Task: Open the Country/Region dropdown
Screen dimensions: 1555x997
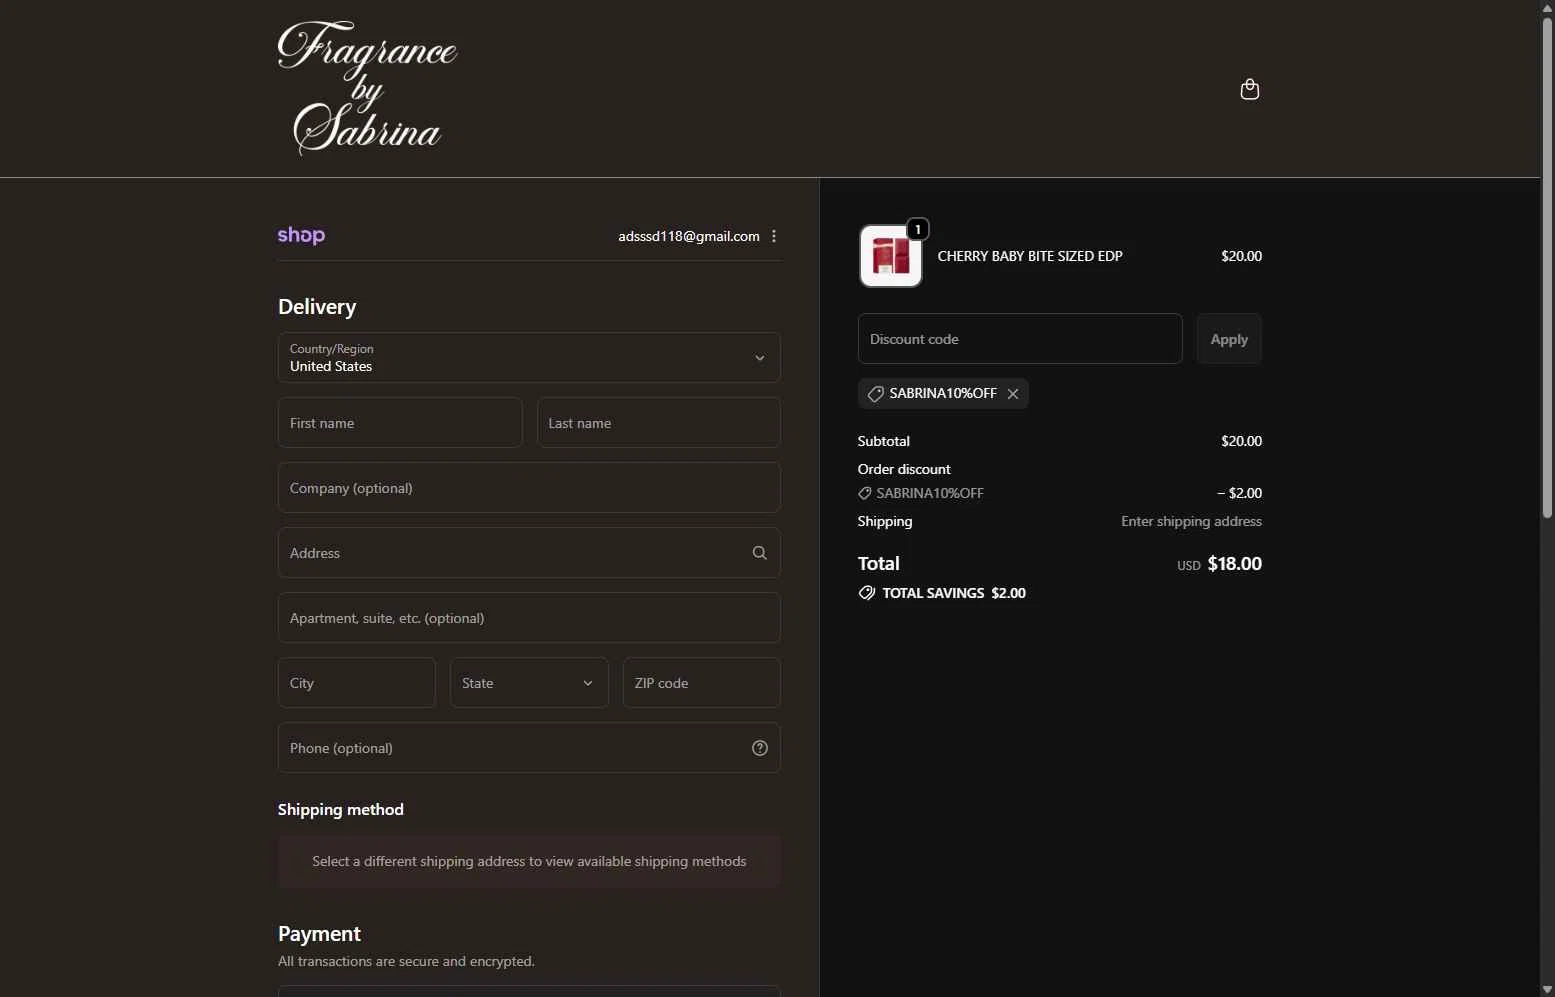Action: coord(529,358)
